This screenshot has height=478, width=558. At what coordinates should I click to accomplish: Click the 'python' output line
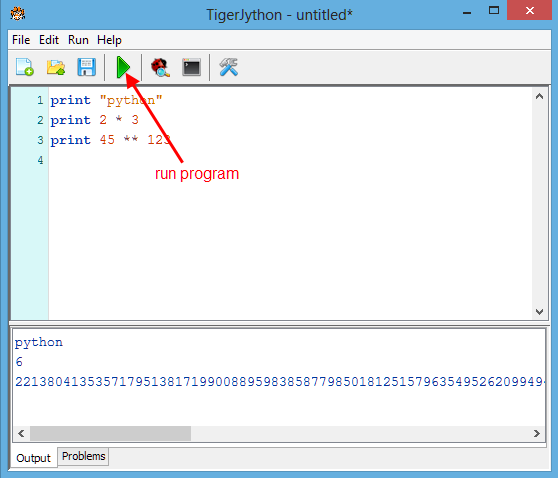point(39,342)
